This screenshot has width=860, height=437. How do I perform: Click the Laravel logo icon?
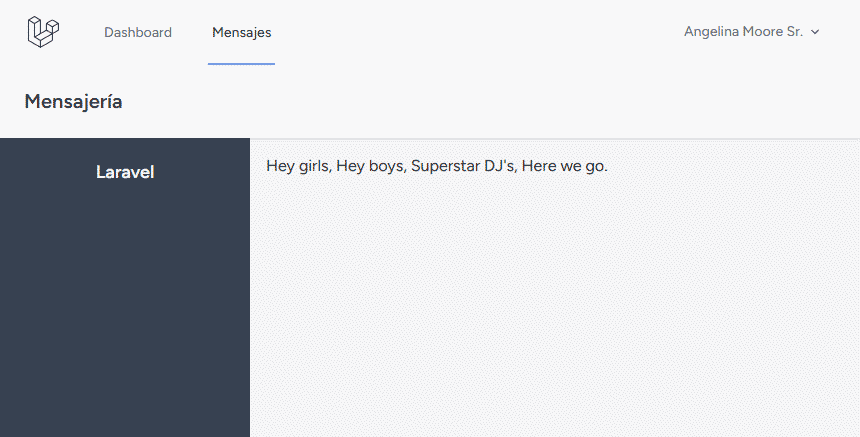pos(43,32)
